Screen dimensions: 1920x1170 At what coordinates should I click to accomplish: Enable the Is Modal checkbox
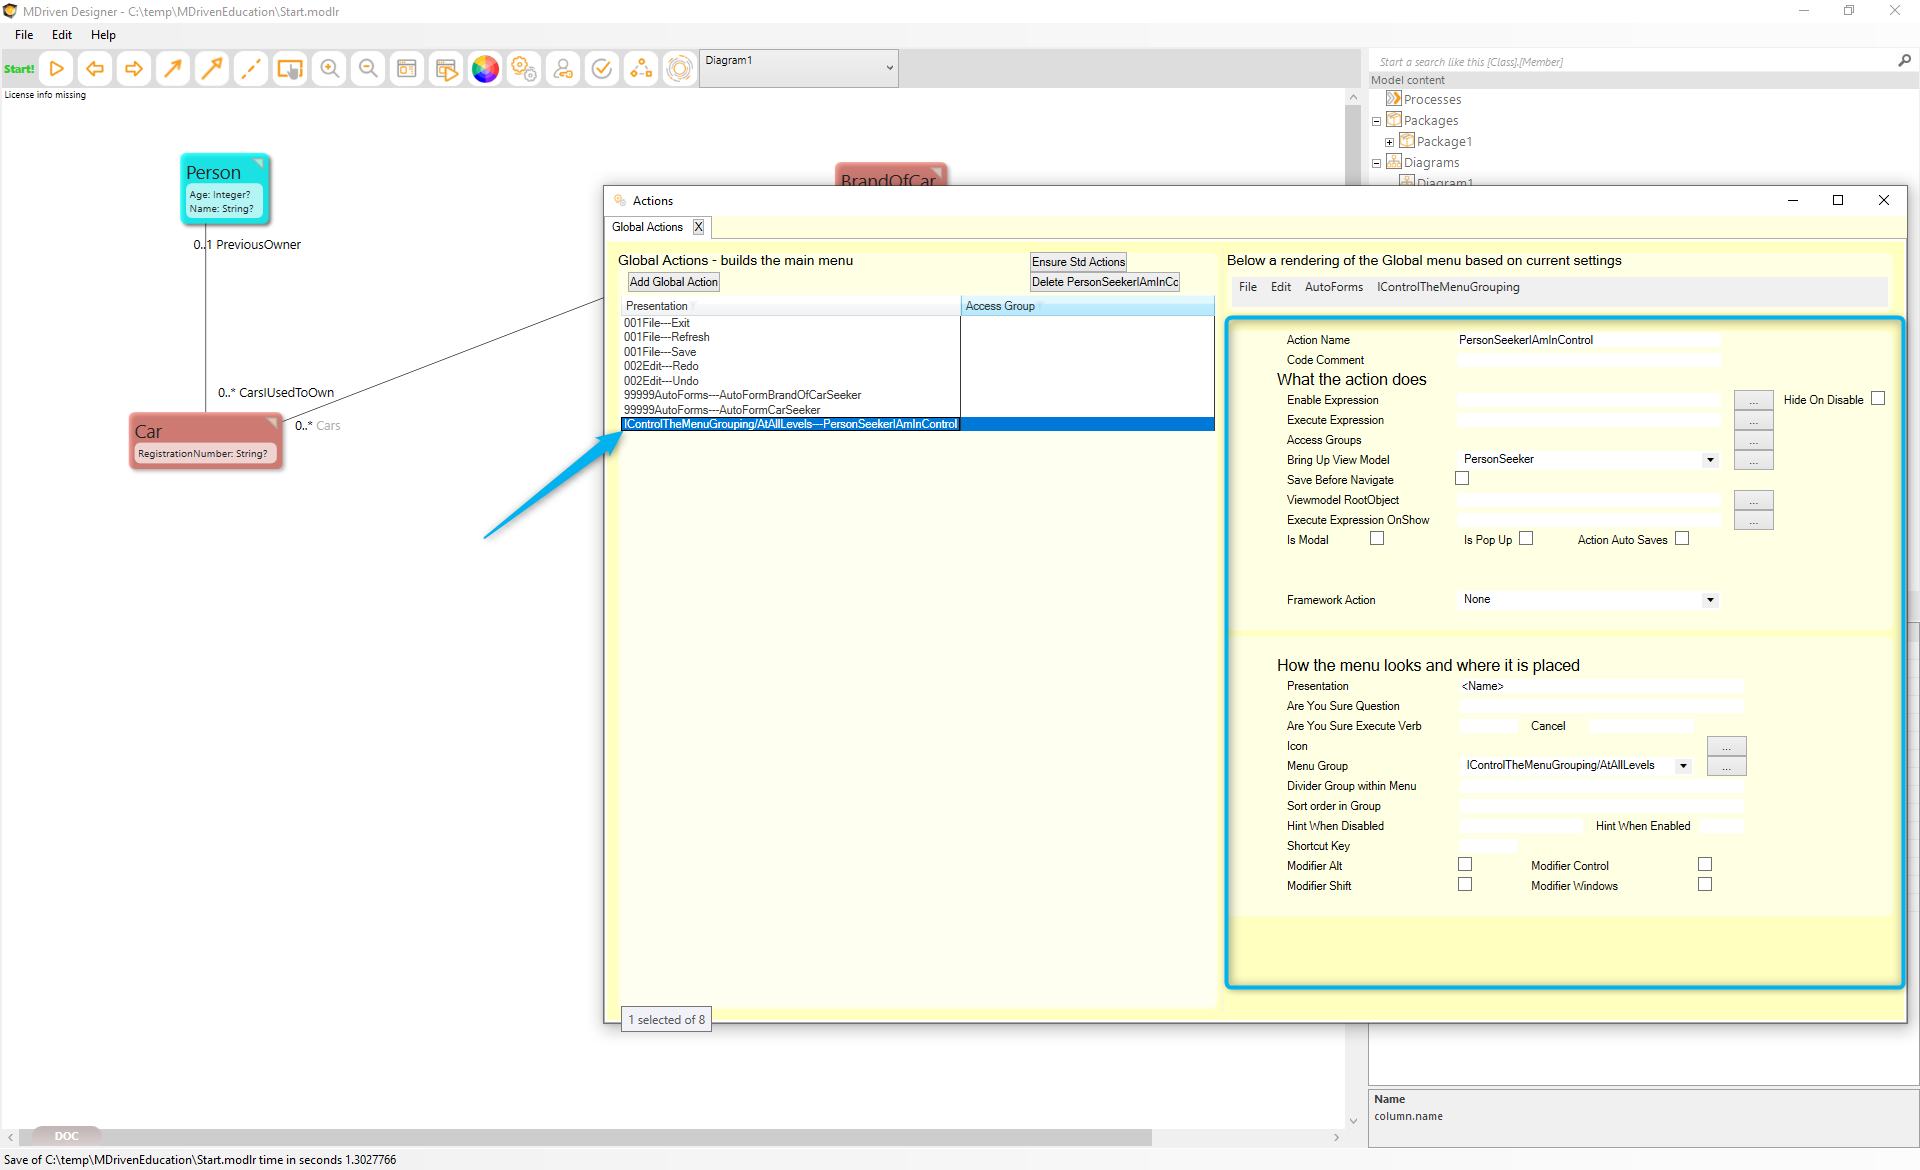tap(1377, 539)
